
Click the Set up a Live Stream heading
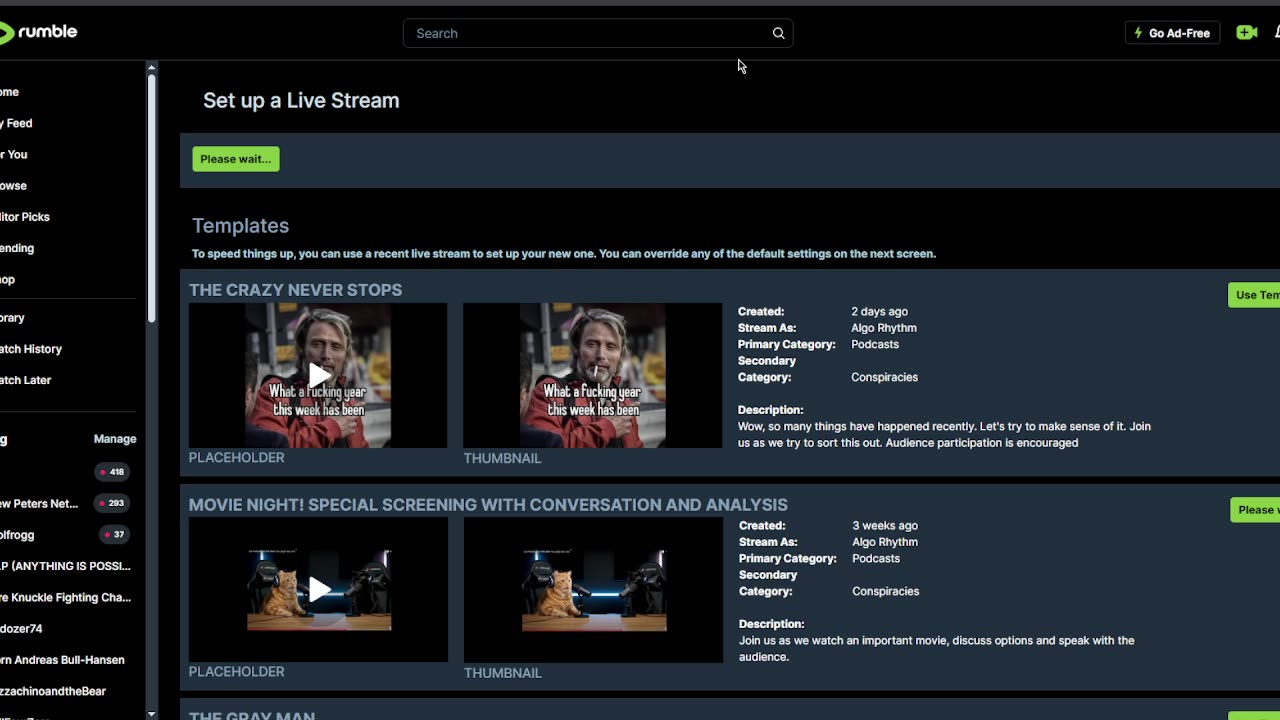tap(301, 100)
